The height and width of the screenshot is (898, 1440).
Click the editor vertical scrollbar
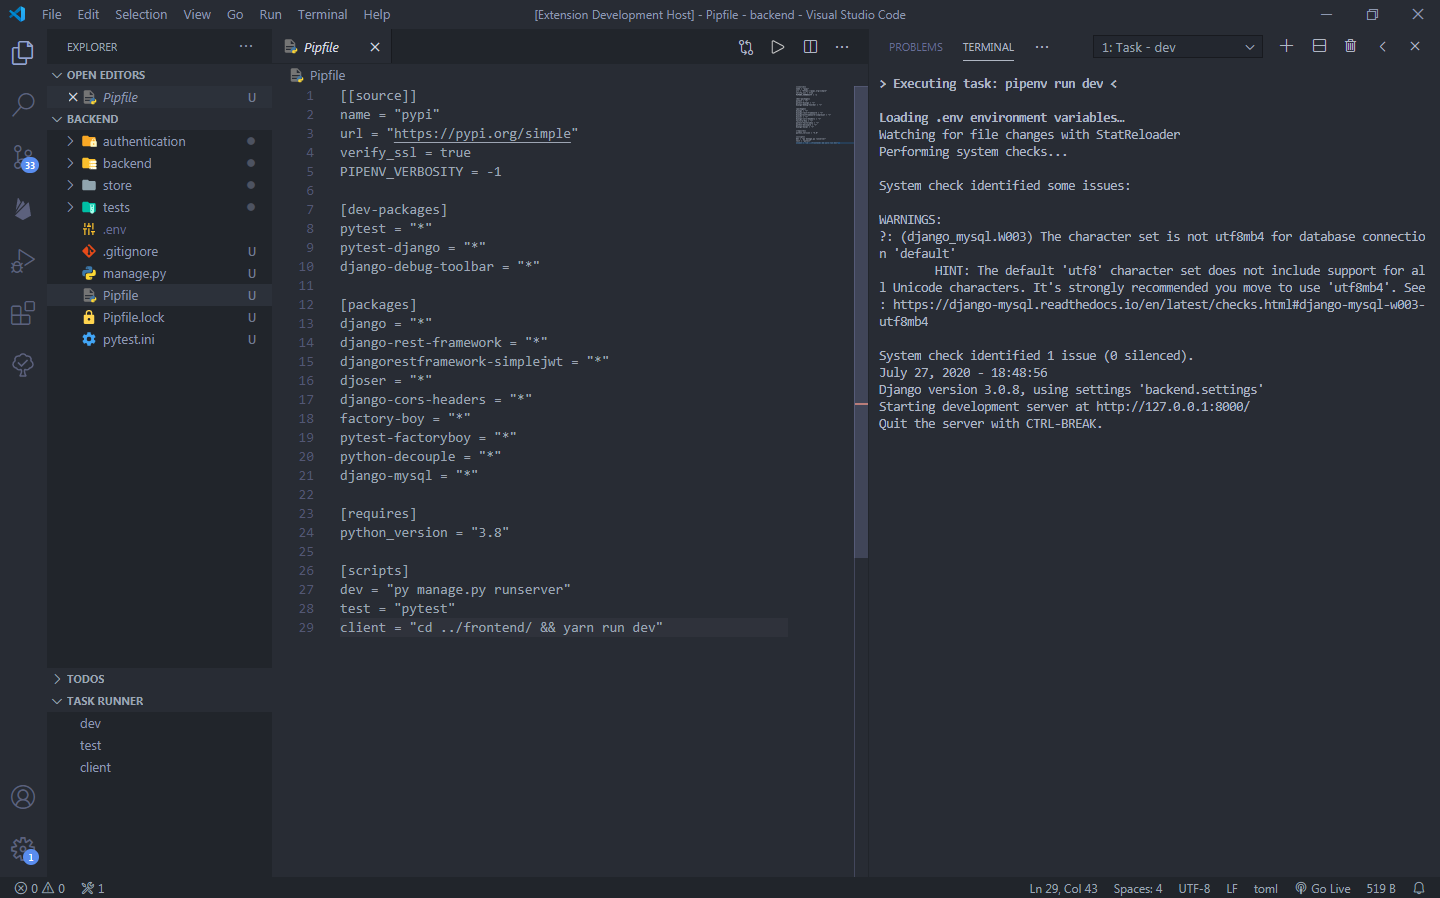pyautogui.click(x=861, y=321)
